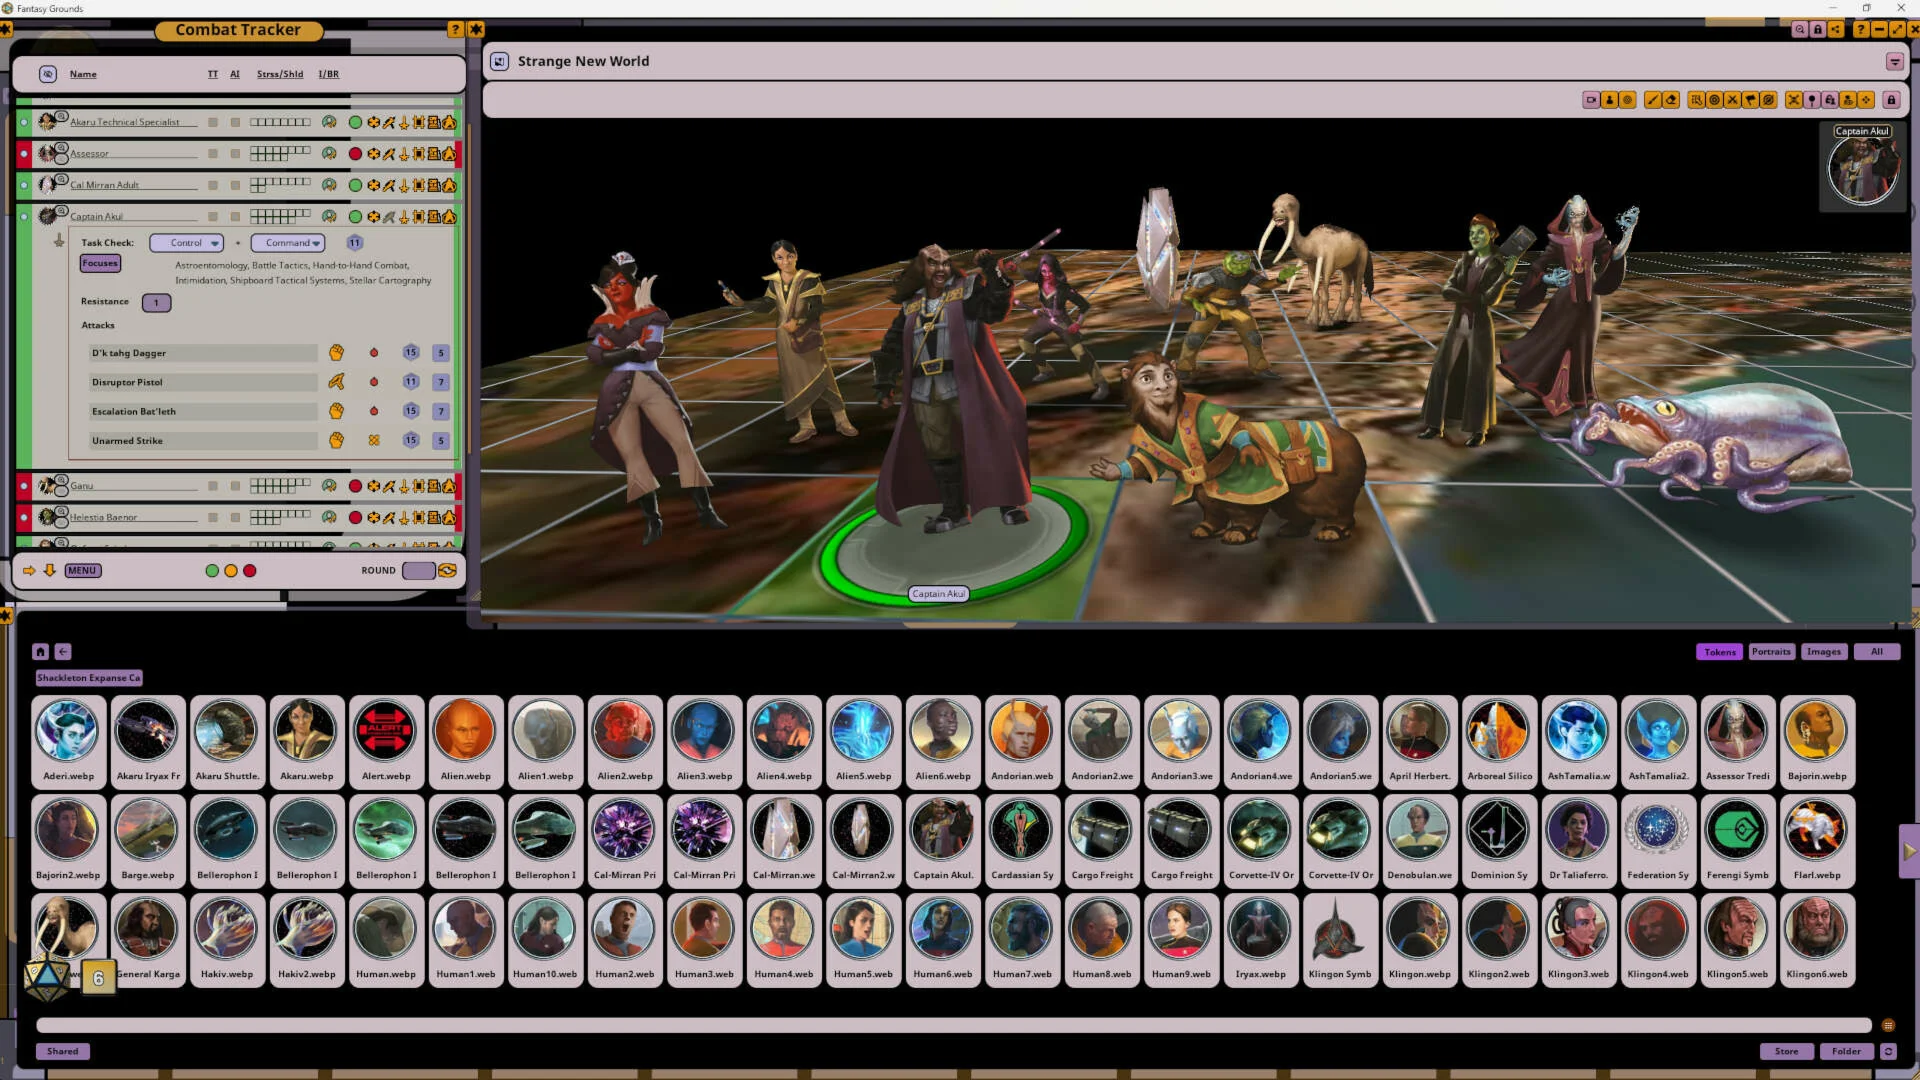
Task: Switch to the Portraits filter tab
Action: (1771, 652)
